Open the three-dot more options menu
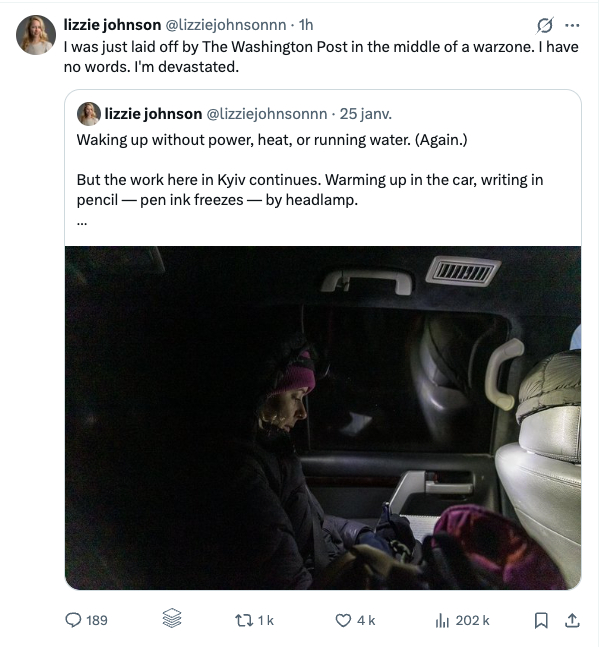Screen dimensions: 600x647 pyautogui.click(x=572, y=25)
